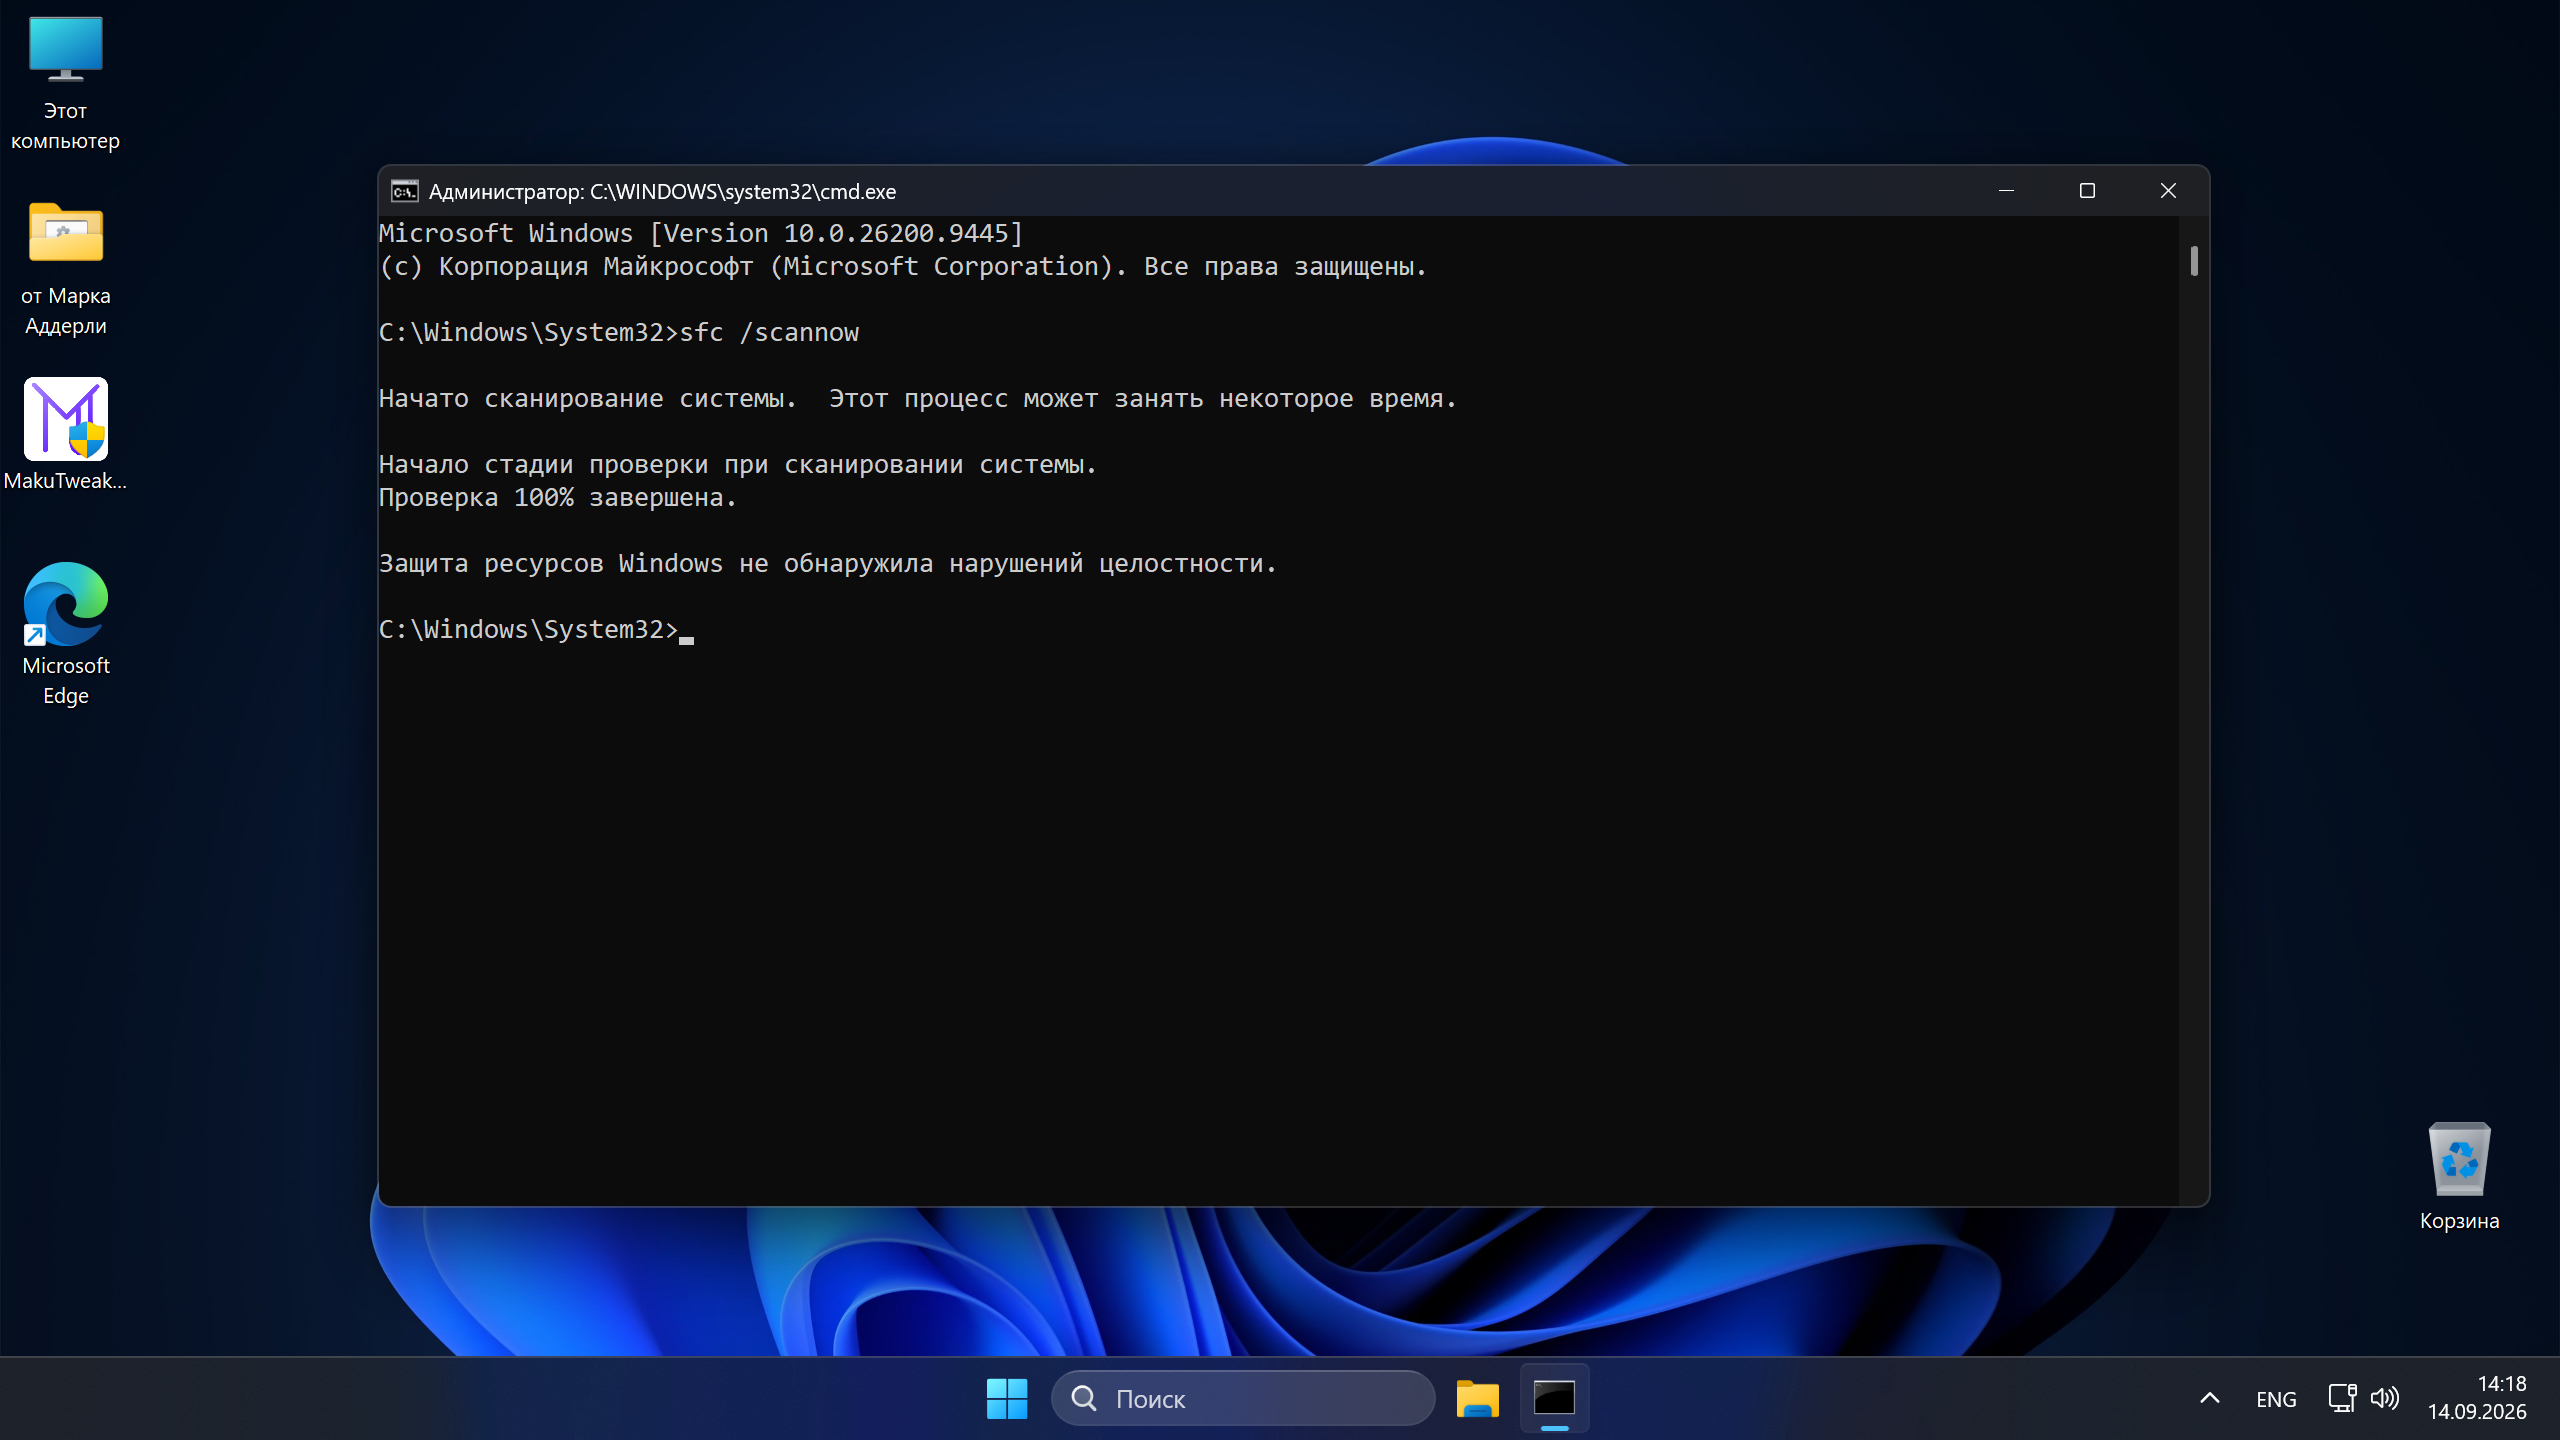Click the cmd.exe taskbar icon
This screenshot has height=1440, width=2560.
tap(1554, 1398)
